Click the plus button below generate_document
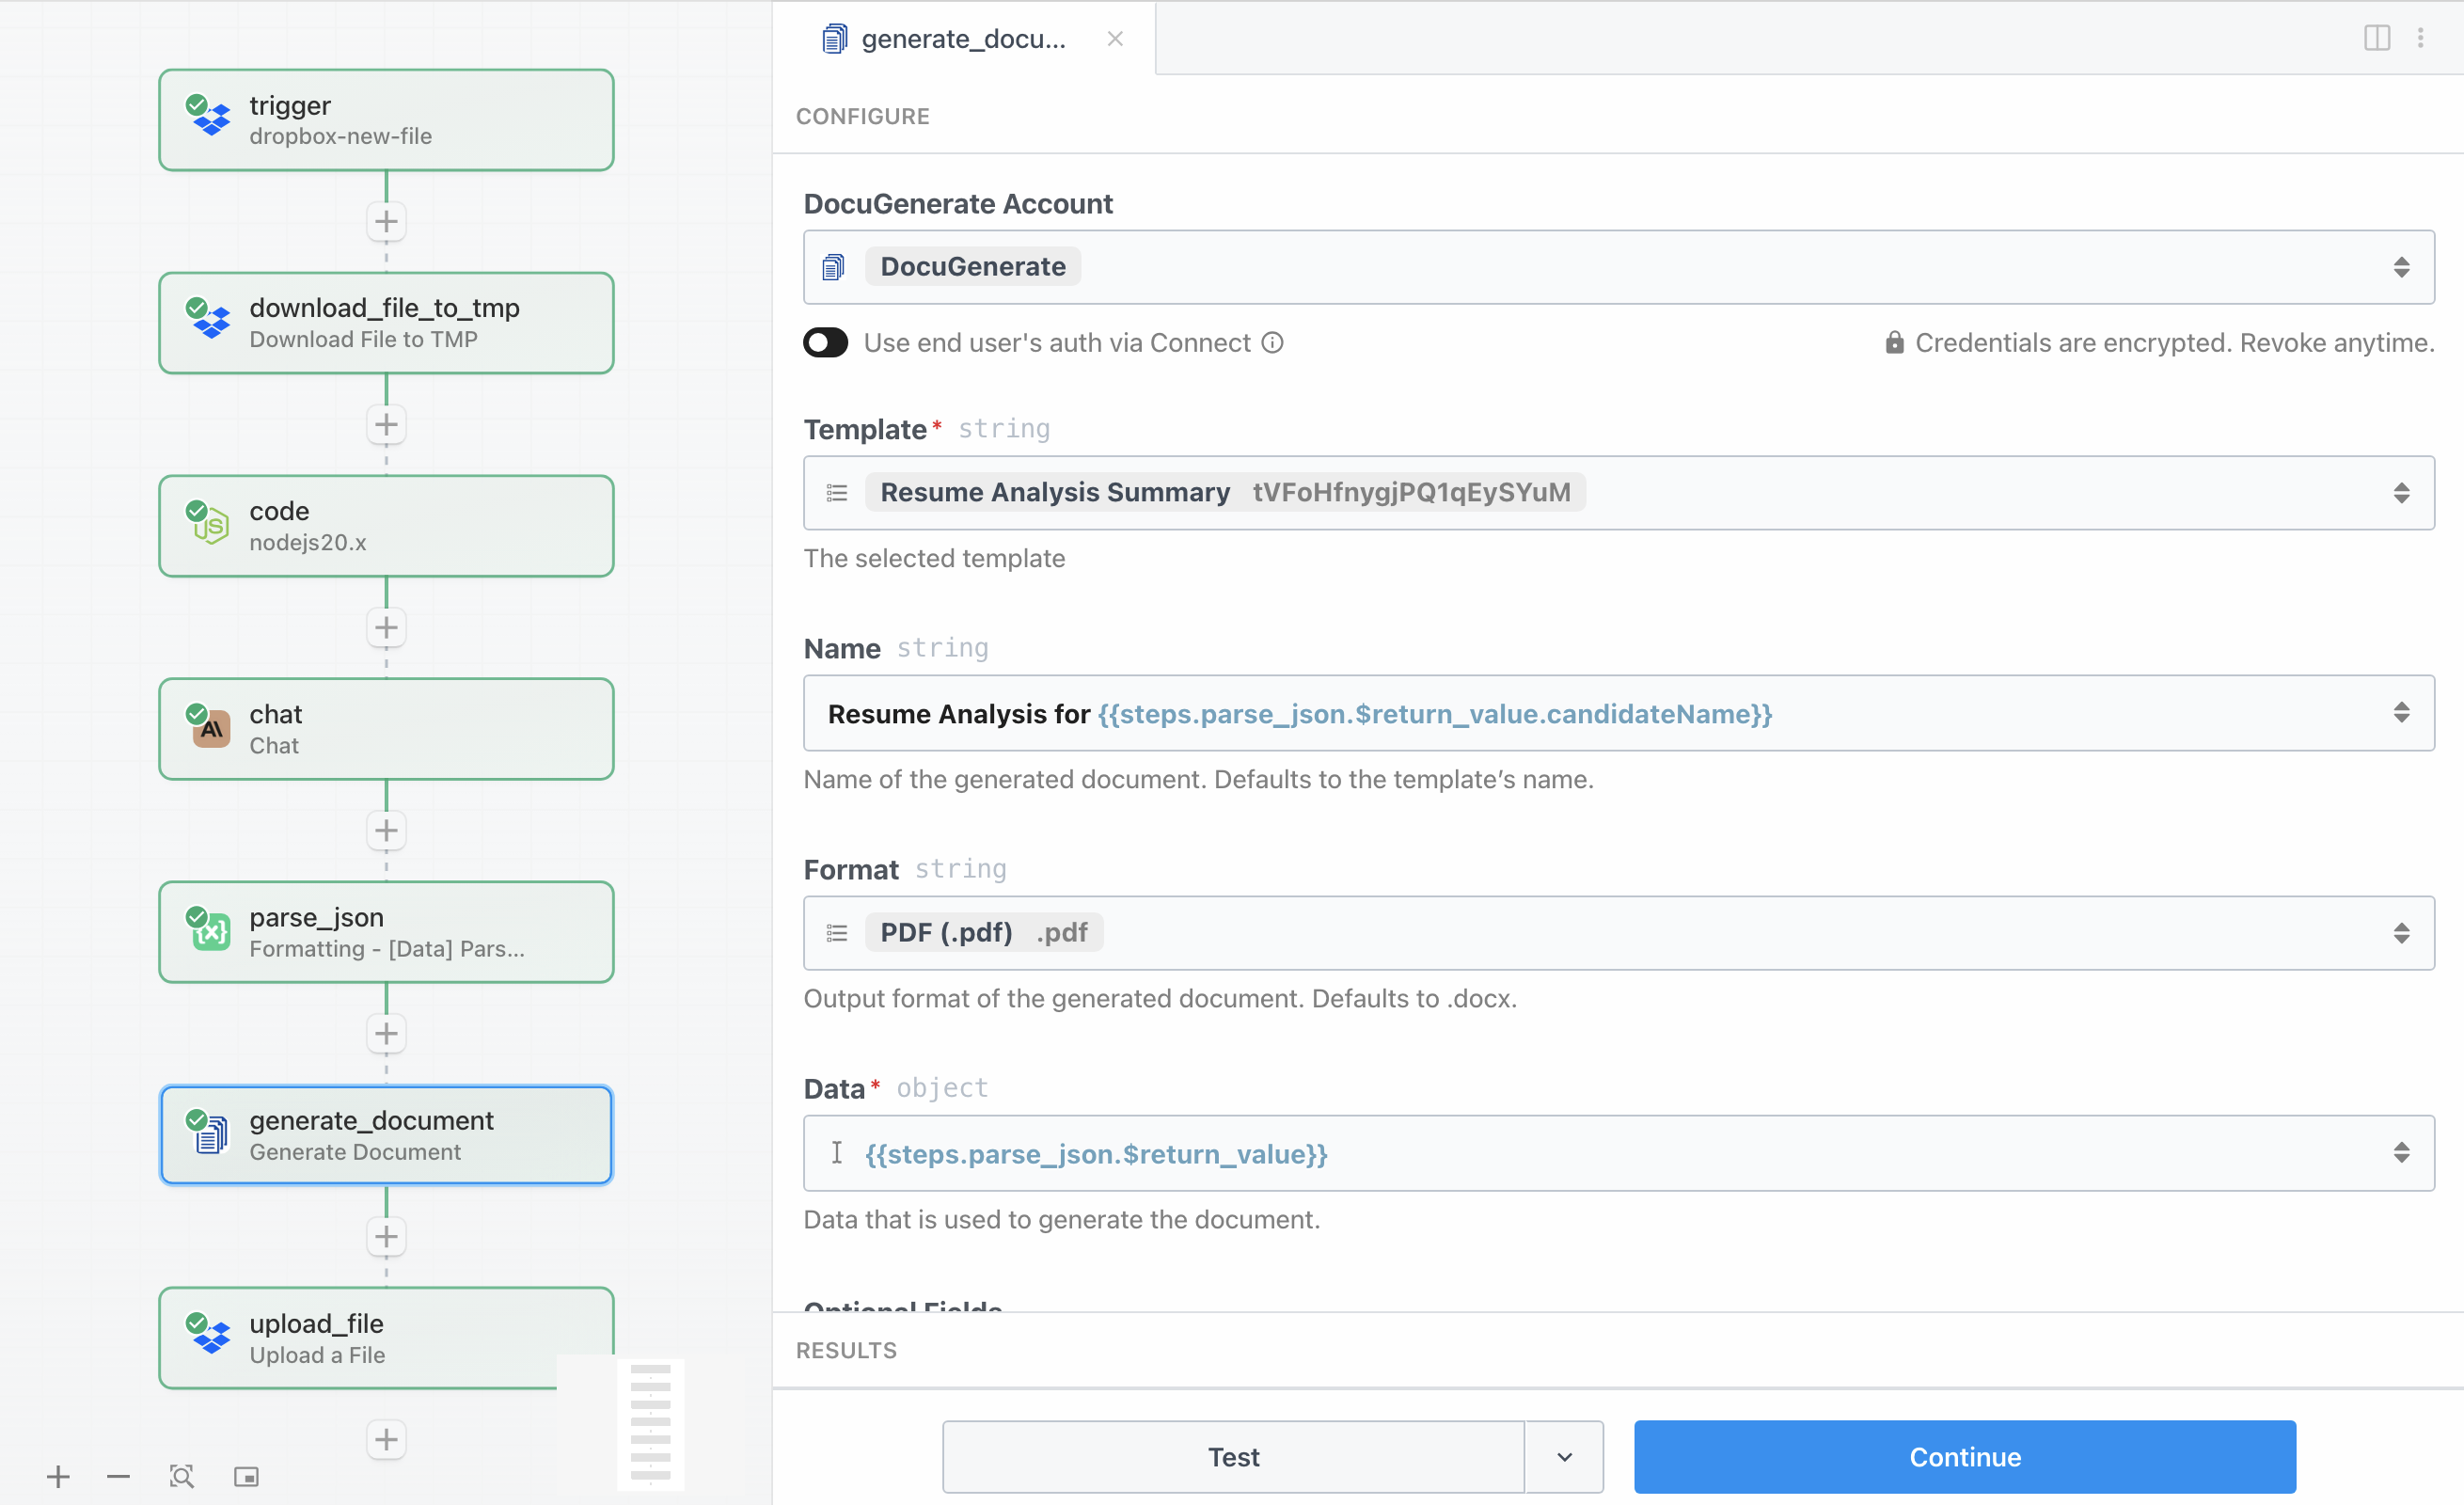The height and width of the screenshot is (1505, 2464). (x=386, y=1237)
